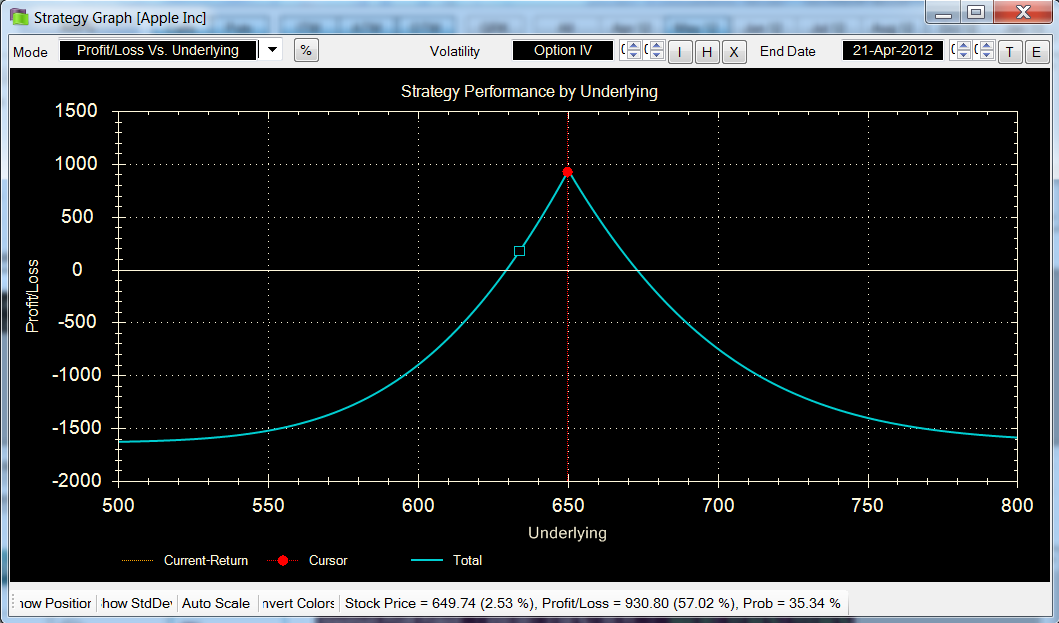Toggle Show Position in the bottom bar
Viewport: 1059px width, 623px height.
coord(55,603)
